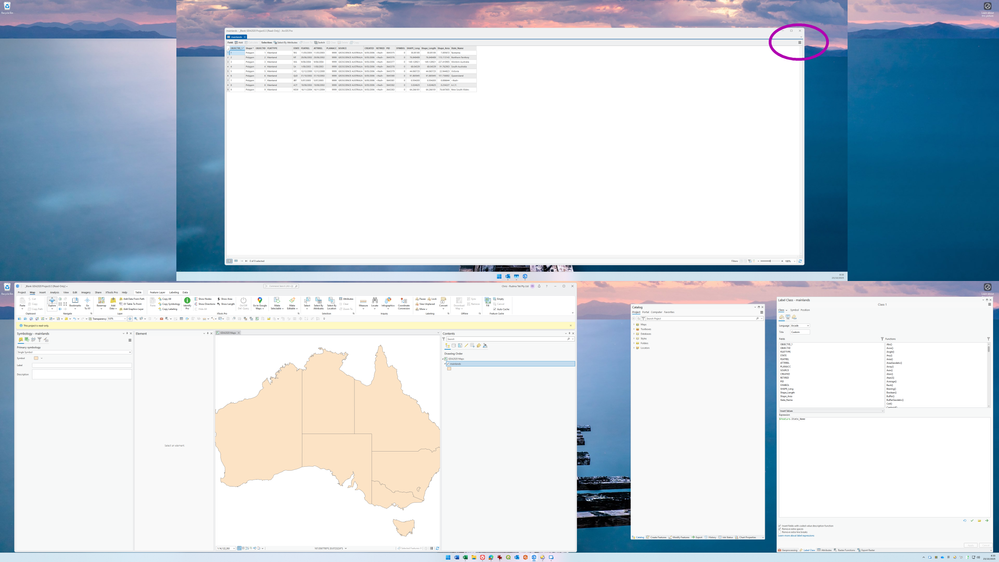The image size is (999, 562).
Task: Click the Add Data icon
Action: (113, 300)
